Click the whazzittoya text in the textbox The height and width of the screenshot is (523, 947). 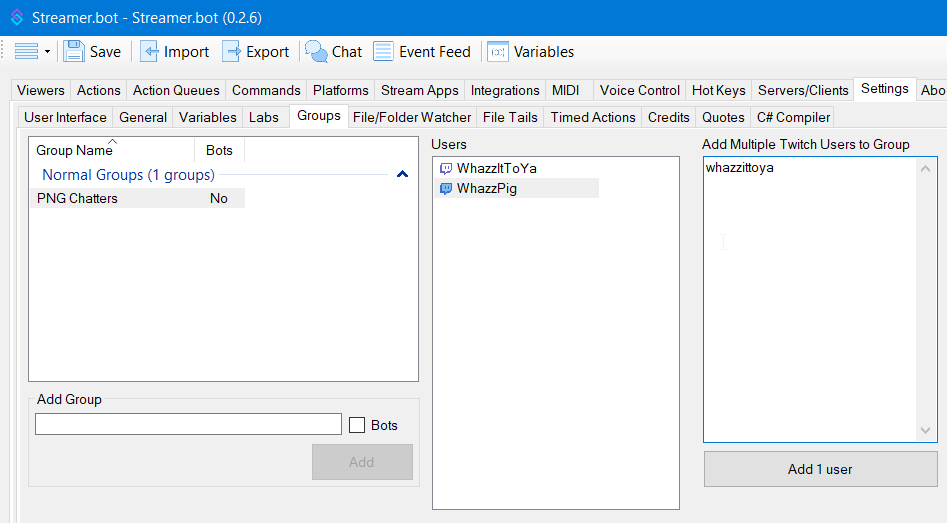pyautogui.click(x=740, y=167)
